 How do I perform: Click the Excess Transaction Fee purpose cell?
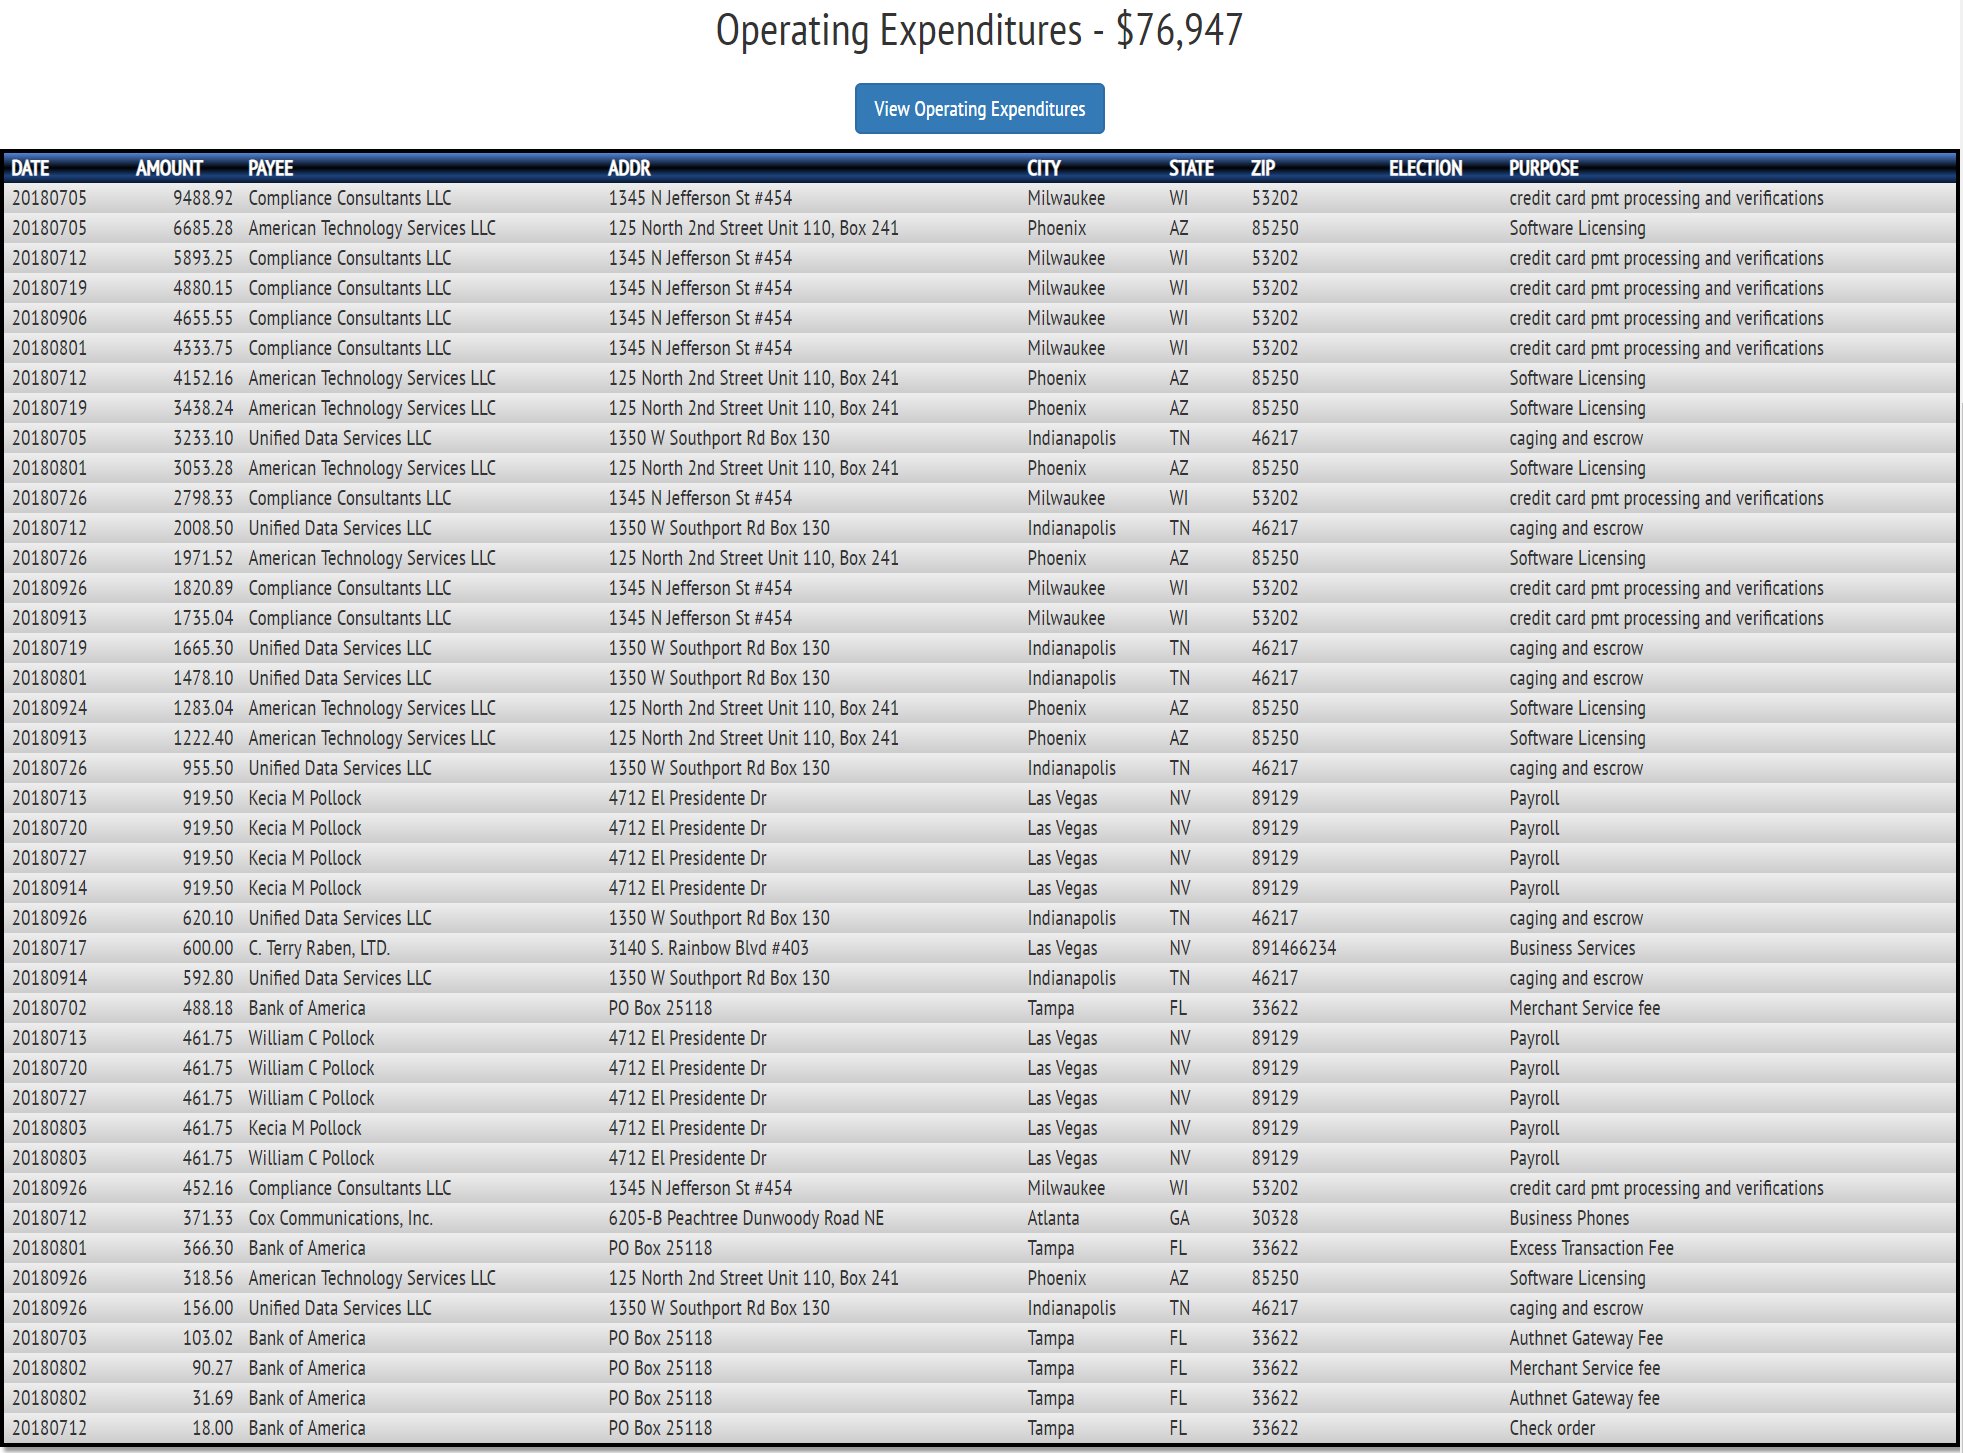click(x=1591, y=1248)
